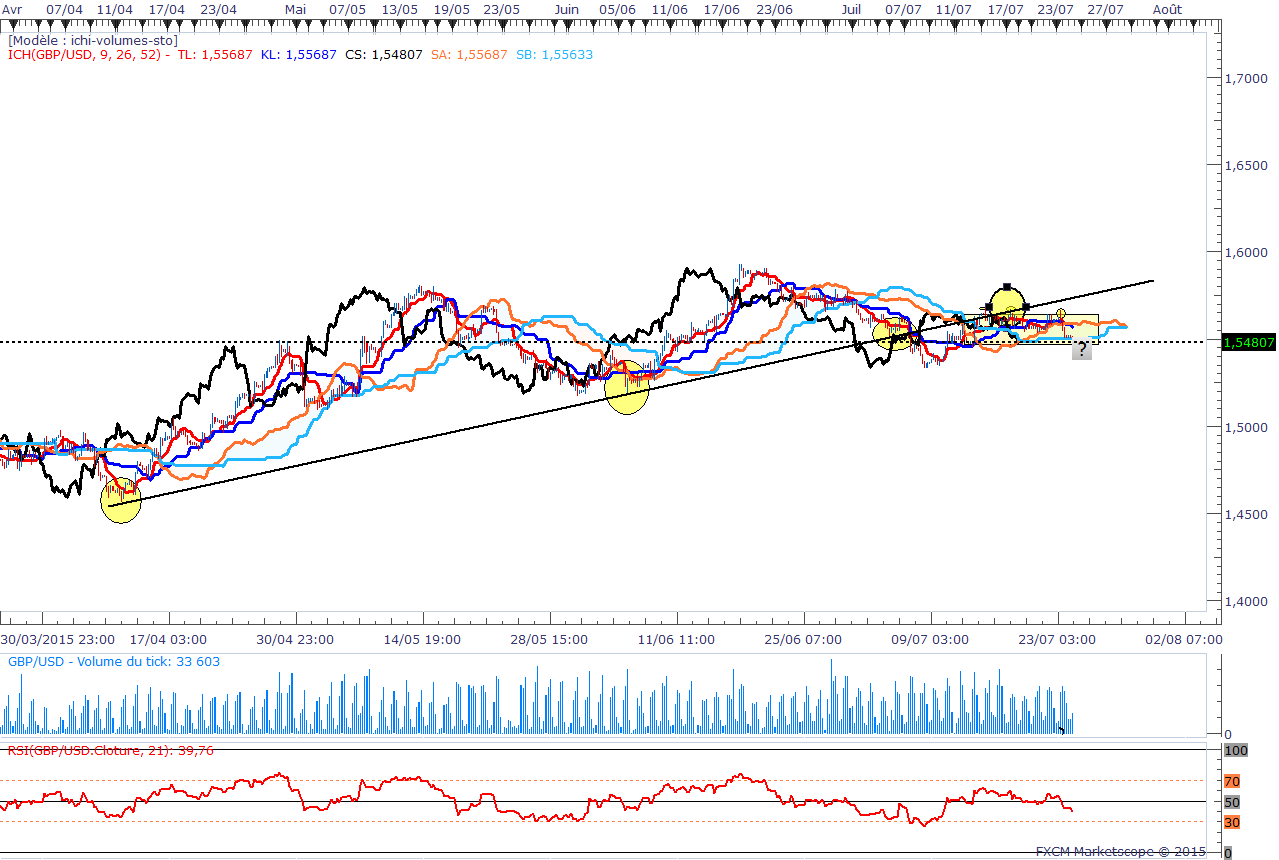Click the question mark annotation label
This screenshot has height=860, width=1279.
tap(1082, 350)
